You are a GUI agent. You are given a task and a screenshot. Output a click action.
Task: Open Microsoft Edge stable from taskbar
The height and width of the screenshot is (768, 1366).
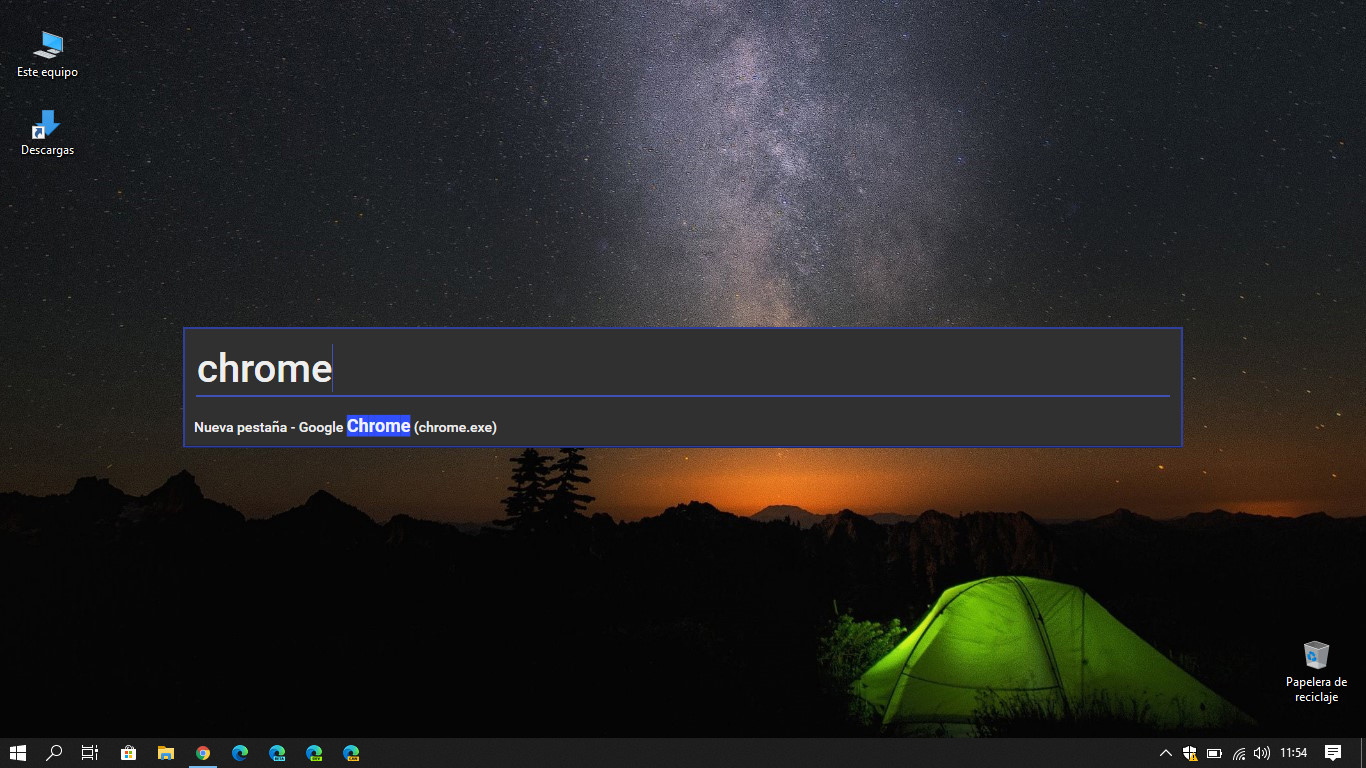(240, 753)
